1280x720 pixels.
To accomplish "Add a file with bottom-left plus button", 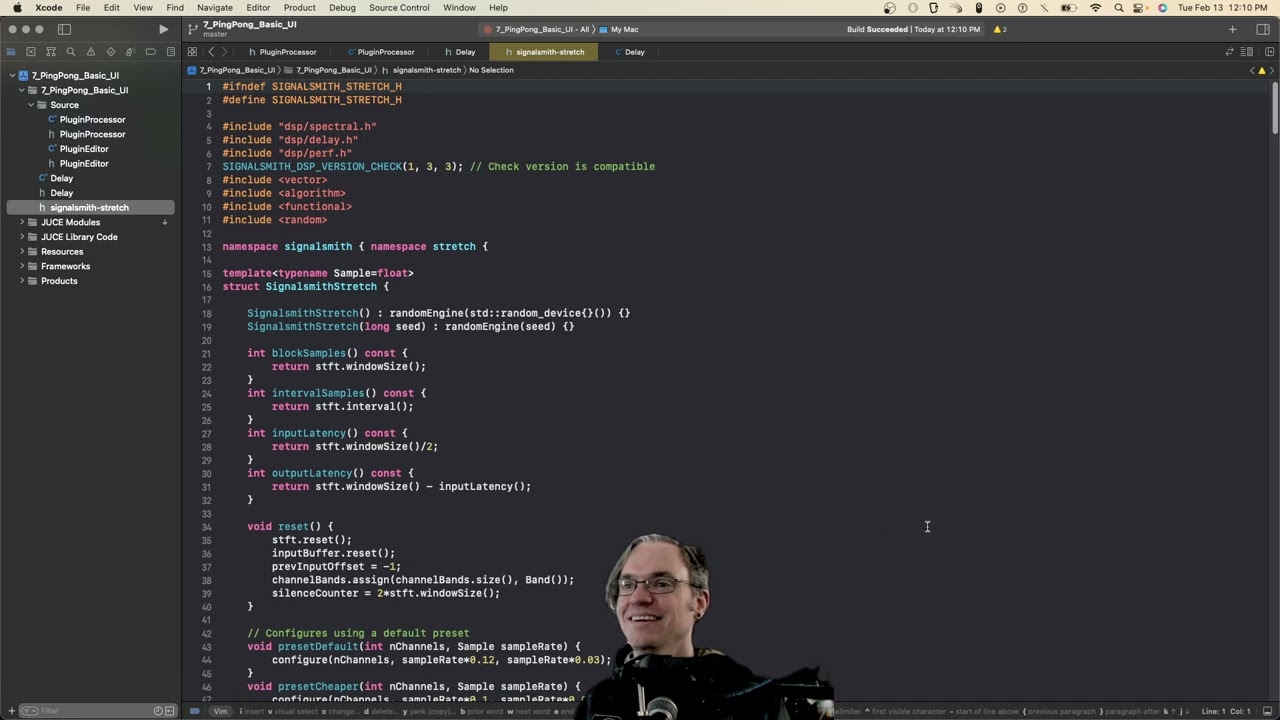I will pos(12,711).
